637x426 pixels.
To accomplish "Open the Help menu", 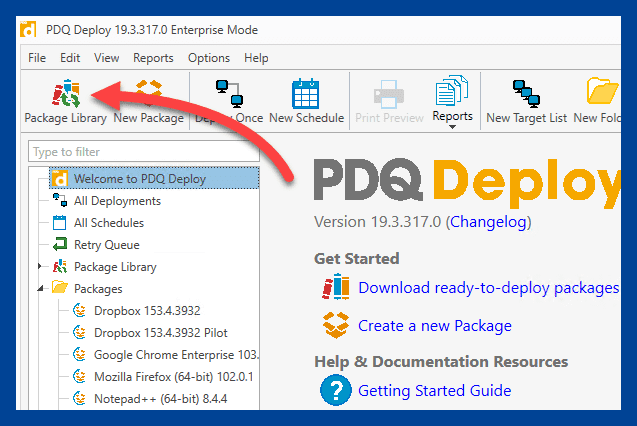I will click(x=256, y=58).
